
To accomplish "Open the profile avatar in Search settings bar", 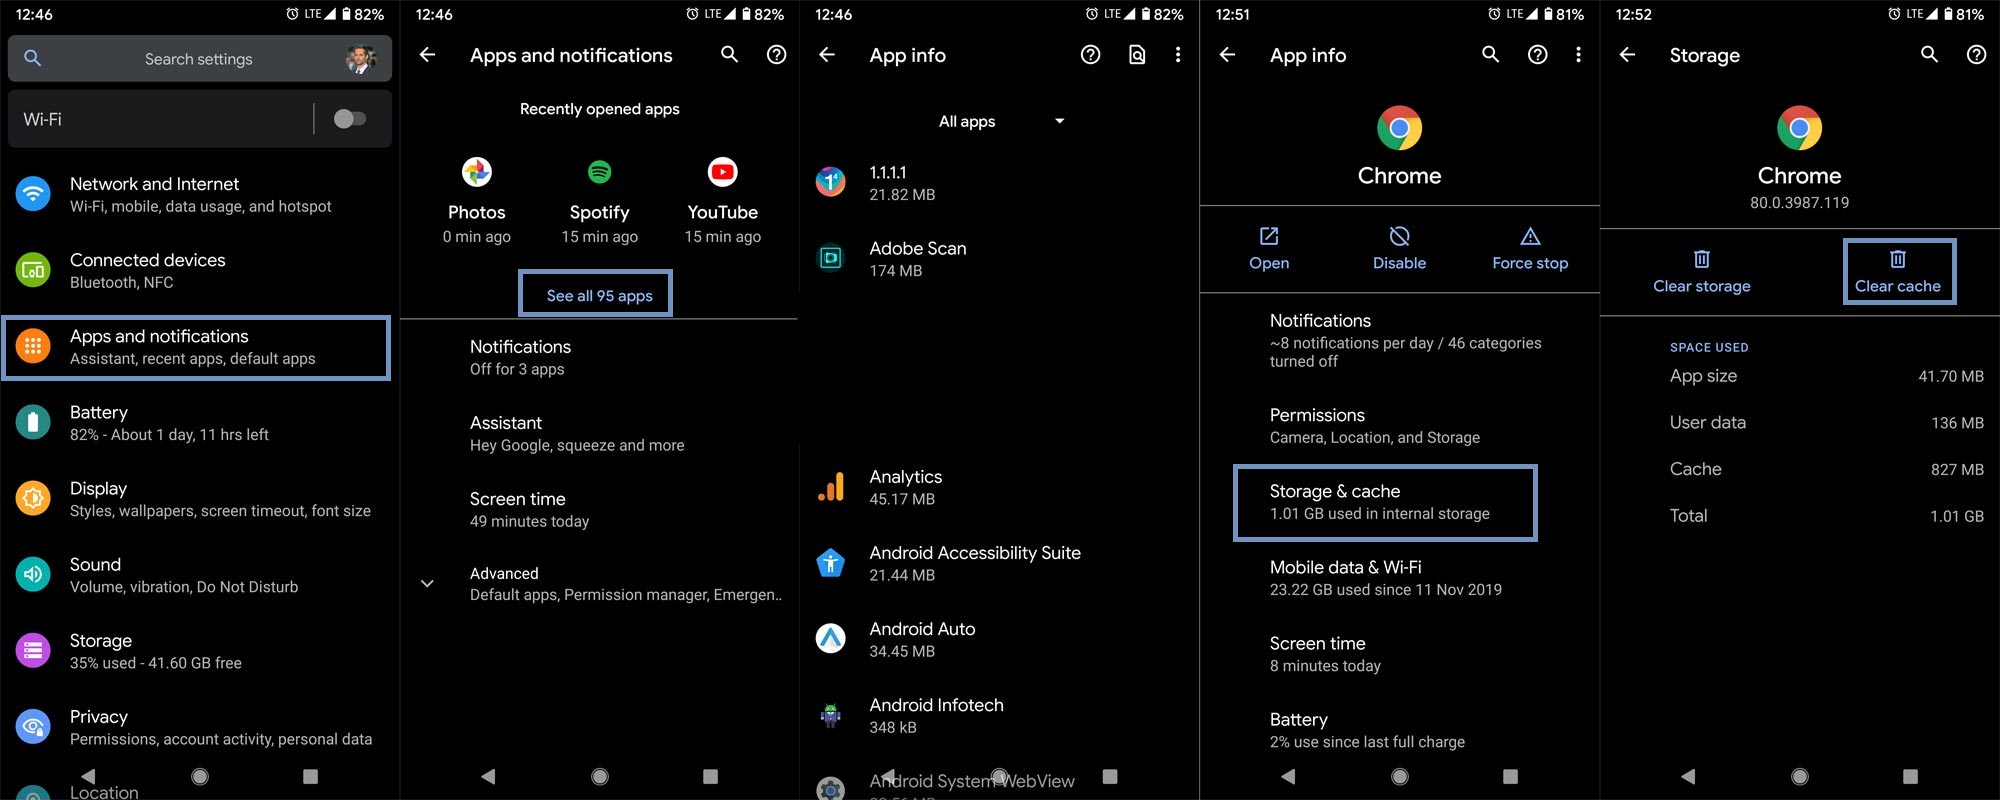I will coord(360,59).
